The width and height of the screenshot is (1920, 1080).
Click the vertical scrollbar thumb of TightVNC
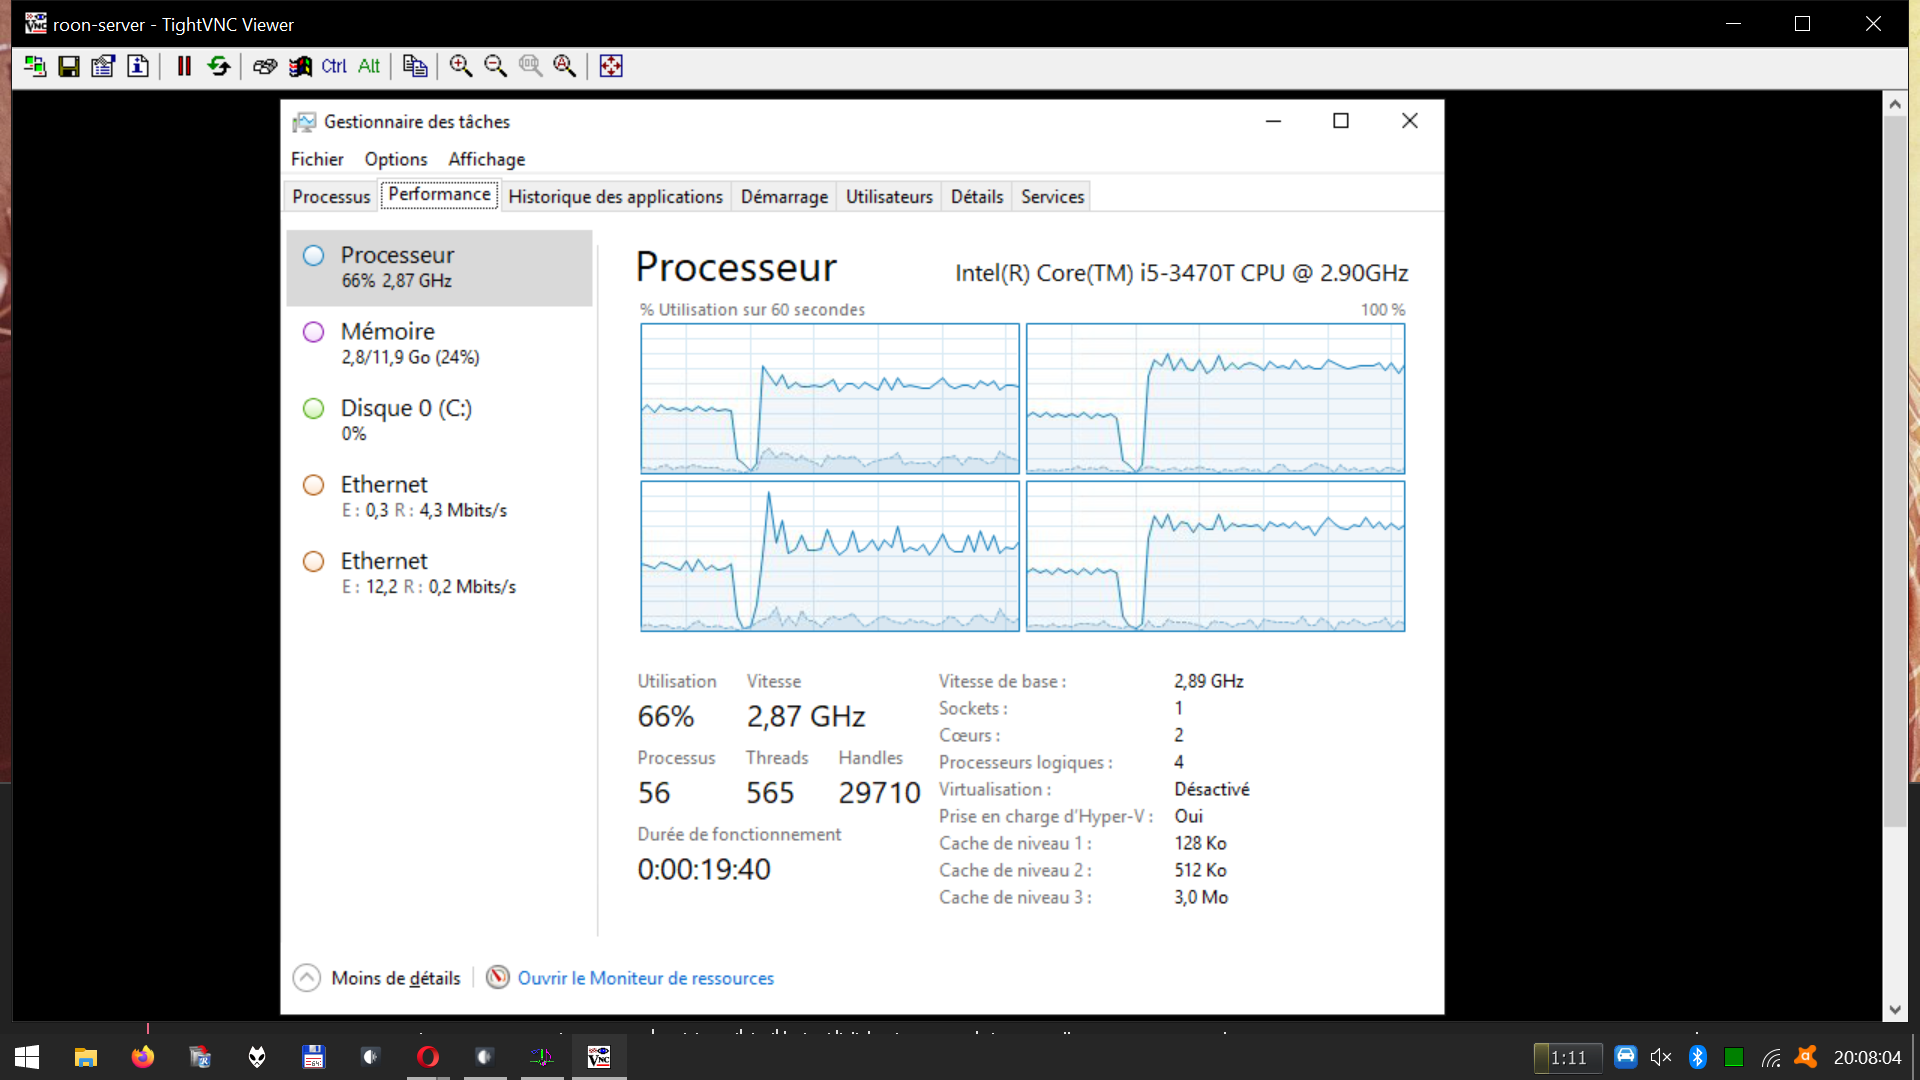1895,471
